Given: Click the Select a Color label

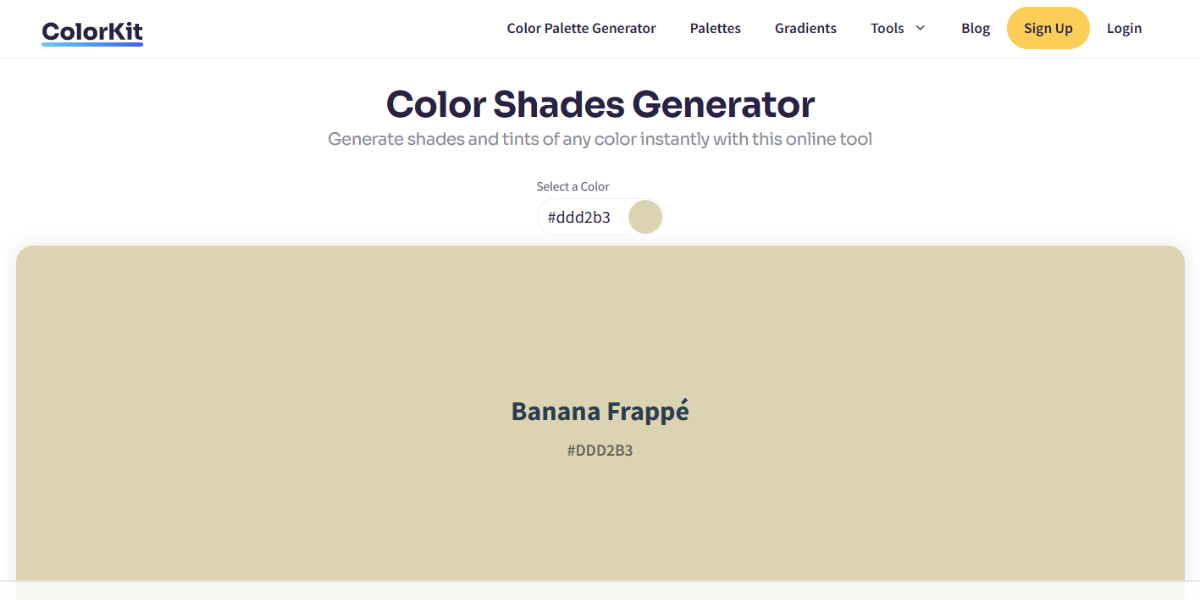Looking at the screenshot, I should pos(573,186).
